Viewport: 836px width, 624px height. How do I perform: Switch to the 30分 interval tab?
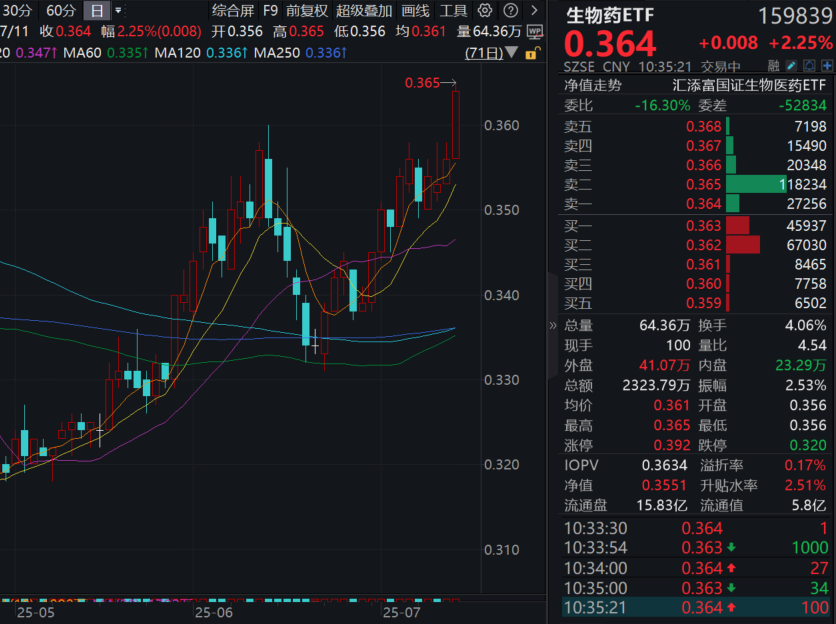(17, 10)
